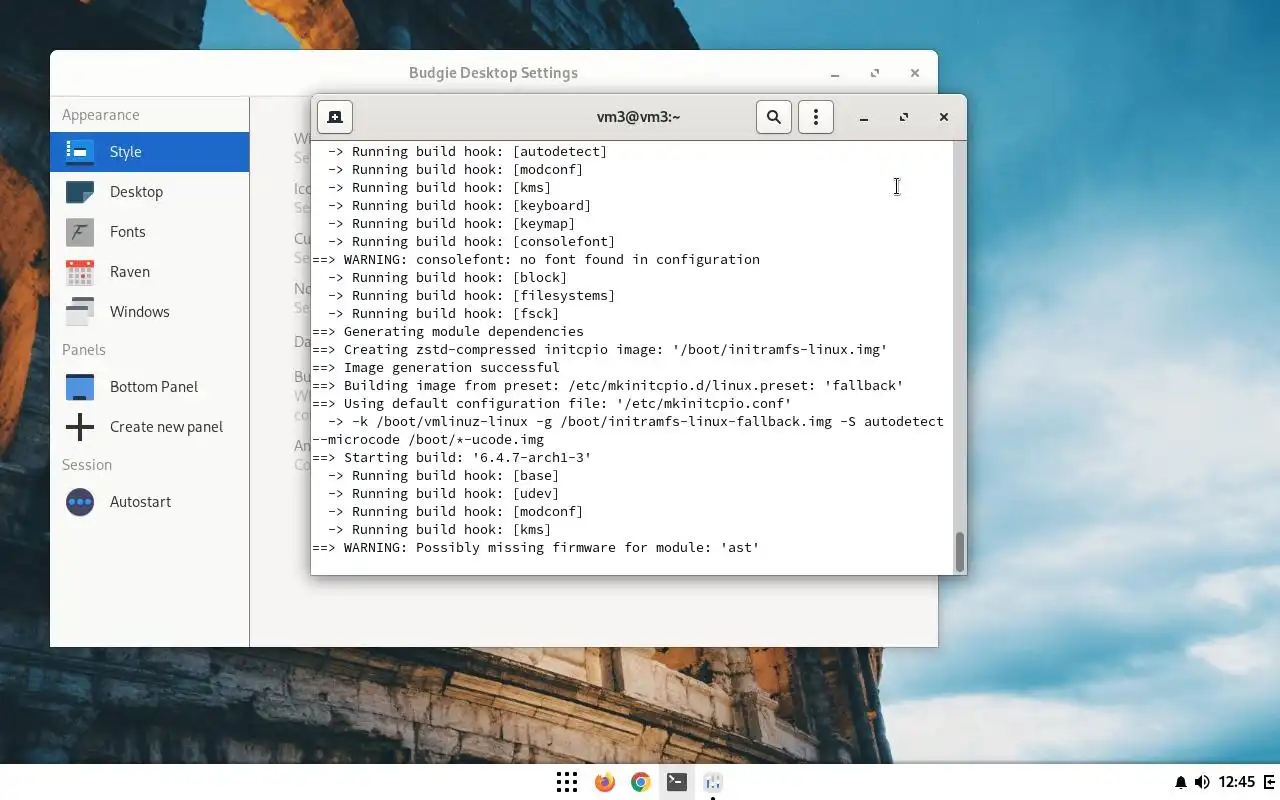Click the '[keymap]' build hook line

tap(452, 224)
